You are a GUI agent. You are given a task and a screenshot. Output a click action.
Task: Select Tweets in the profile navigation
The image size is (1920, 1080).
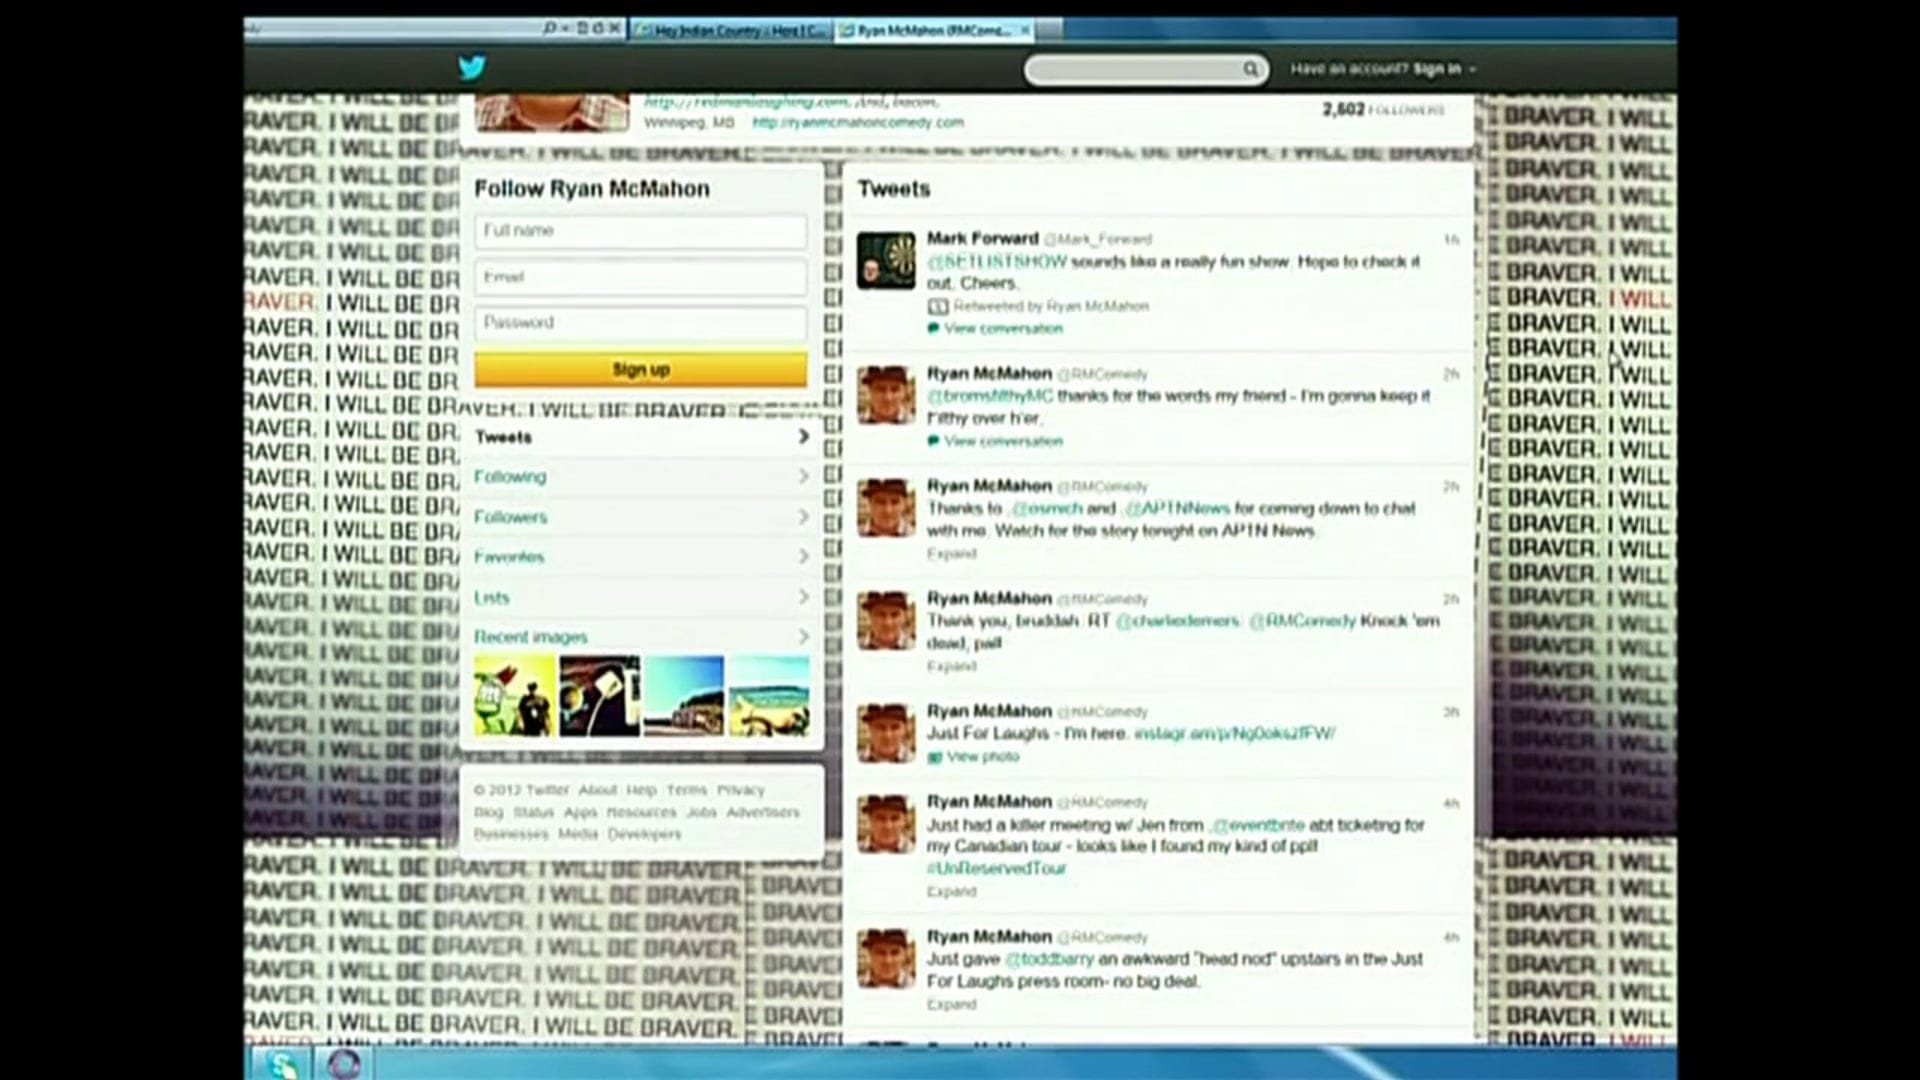tap(641, 437)
